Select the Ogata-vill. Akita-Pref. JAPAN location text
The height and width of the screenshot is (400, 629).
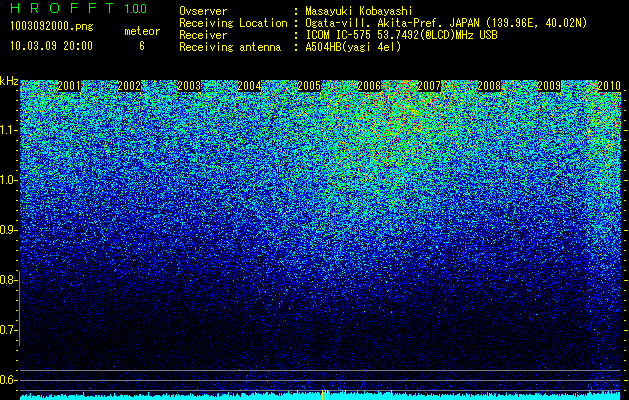(446, 23)
